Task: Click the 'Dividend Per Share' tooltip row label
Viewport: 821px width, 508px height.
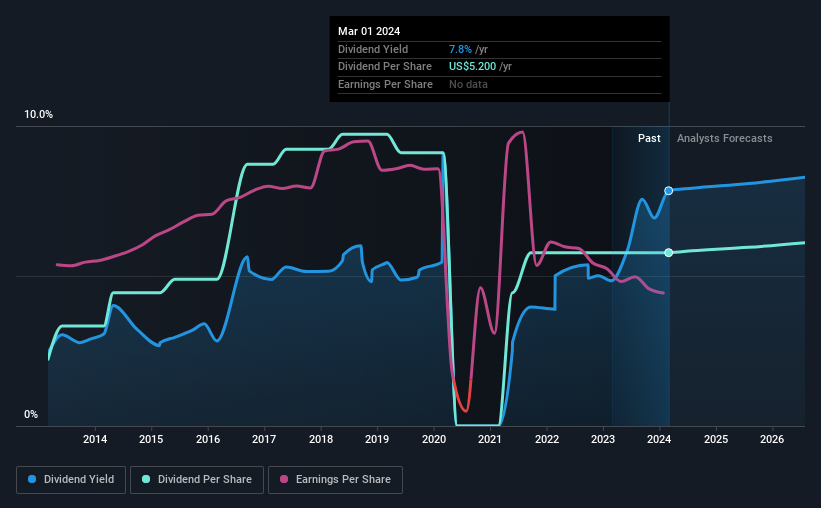Action: click(385, 67)
